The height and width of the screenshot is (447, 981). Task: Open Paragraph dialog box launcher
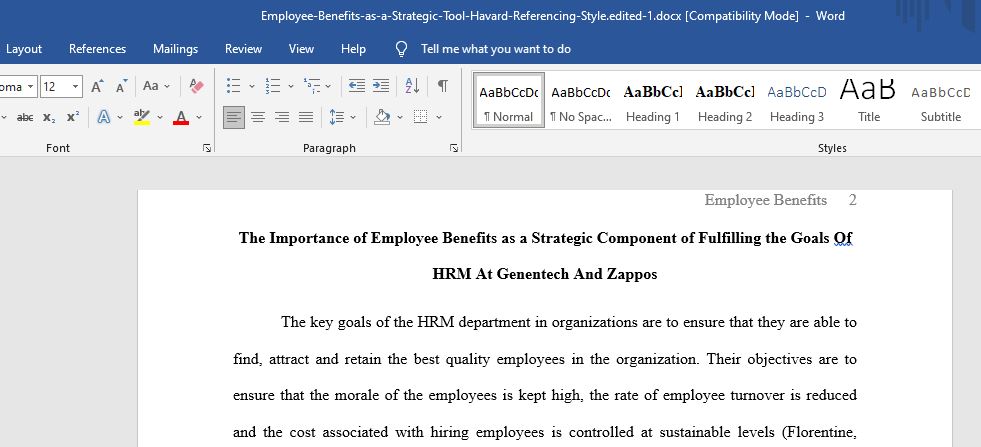point(454,148)
